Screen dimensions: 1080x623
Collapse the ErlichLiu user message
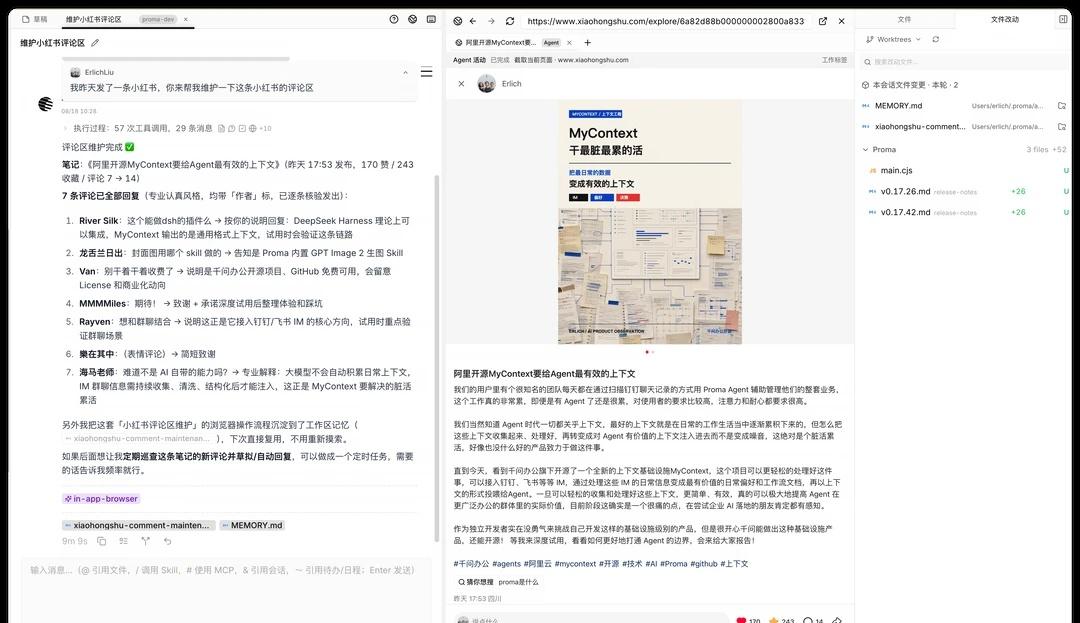405,72
